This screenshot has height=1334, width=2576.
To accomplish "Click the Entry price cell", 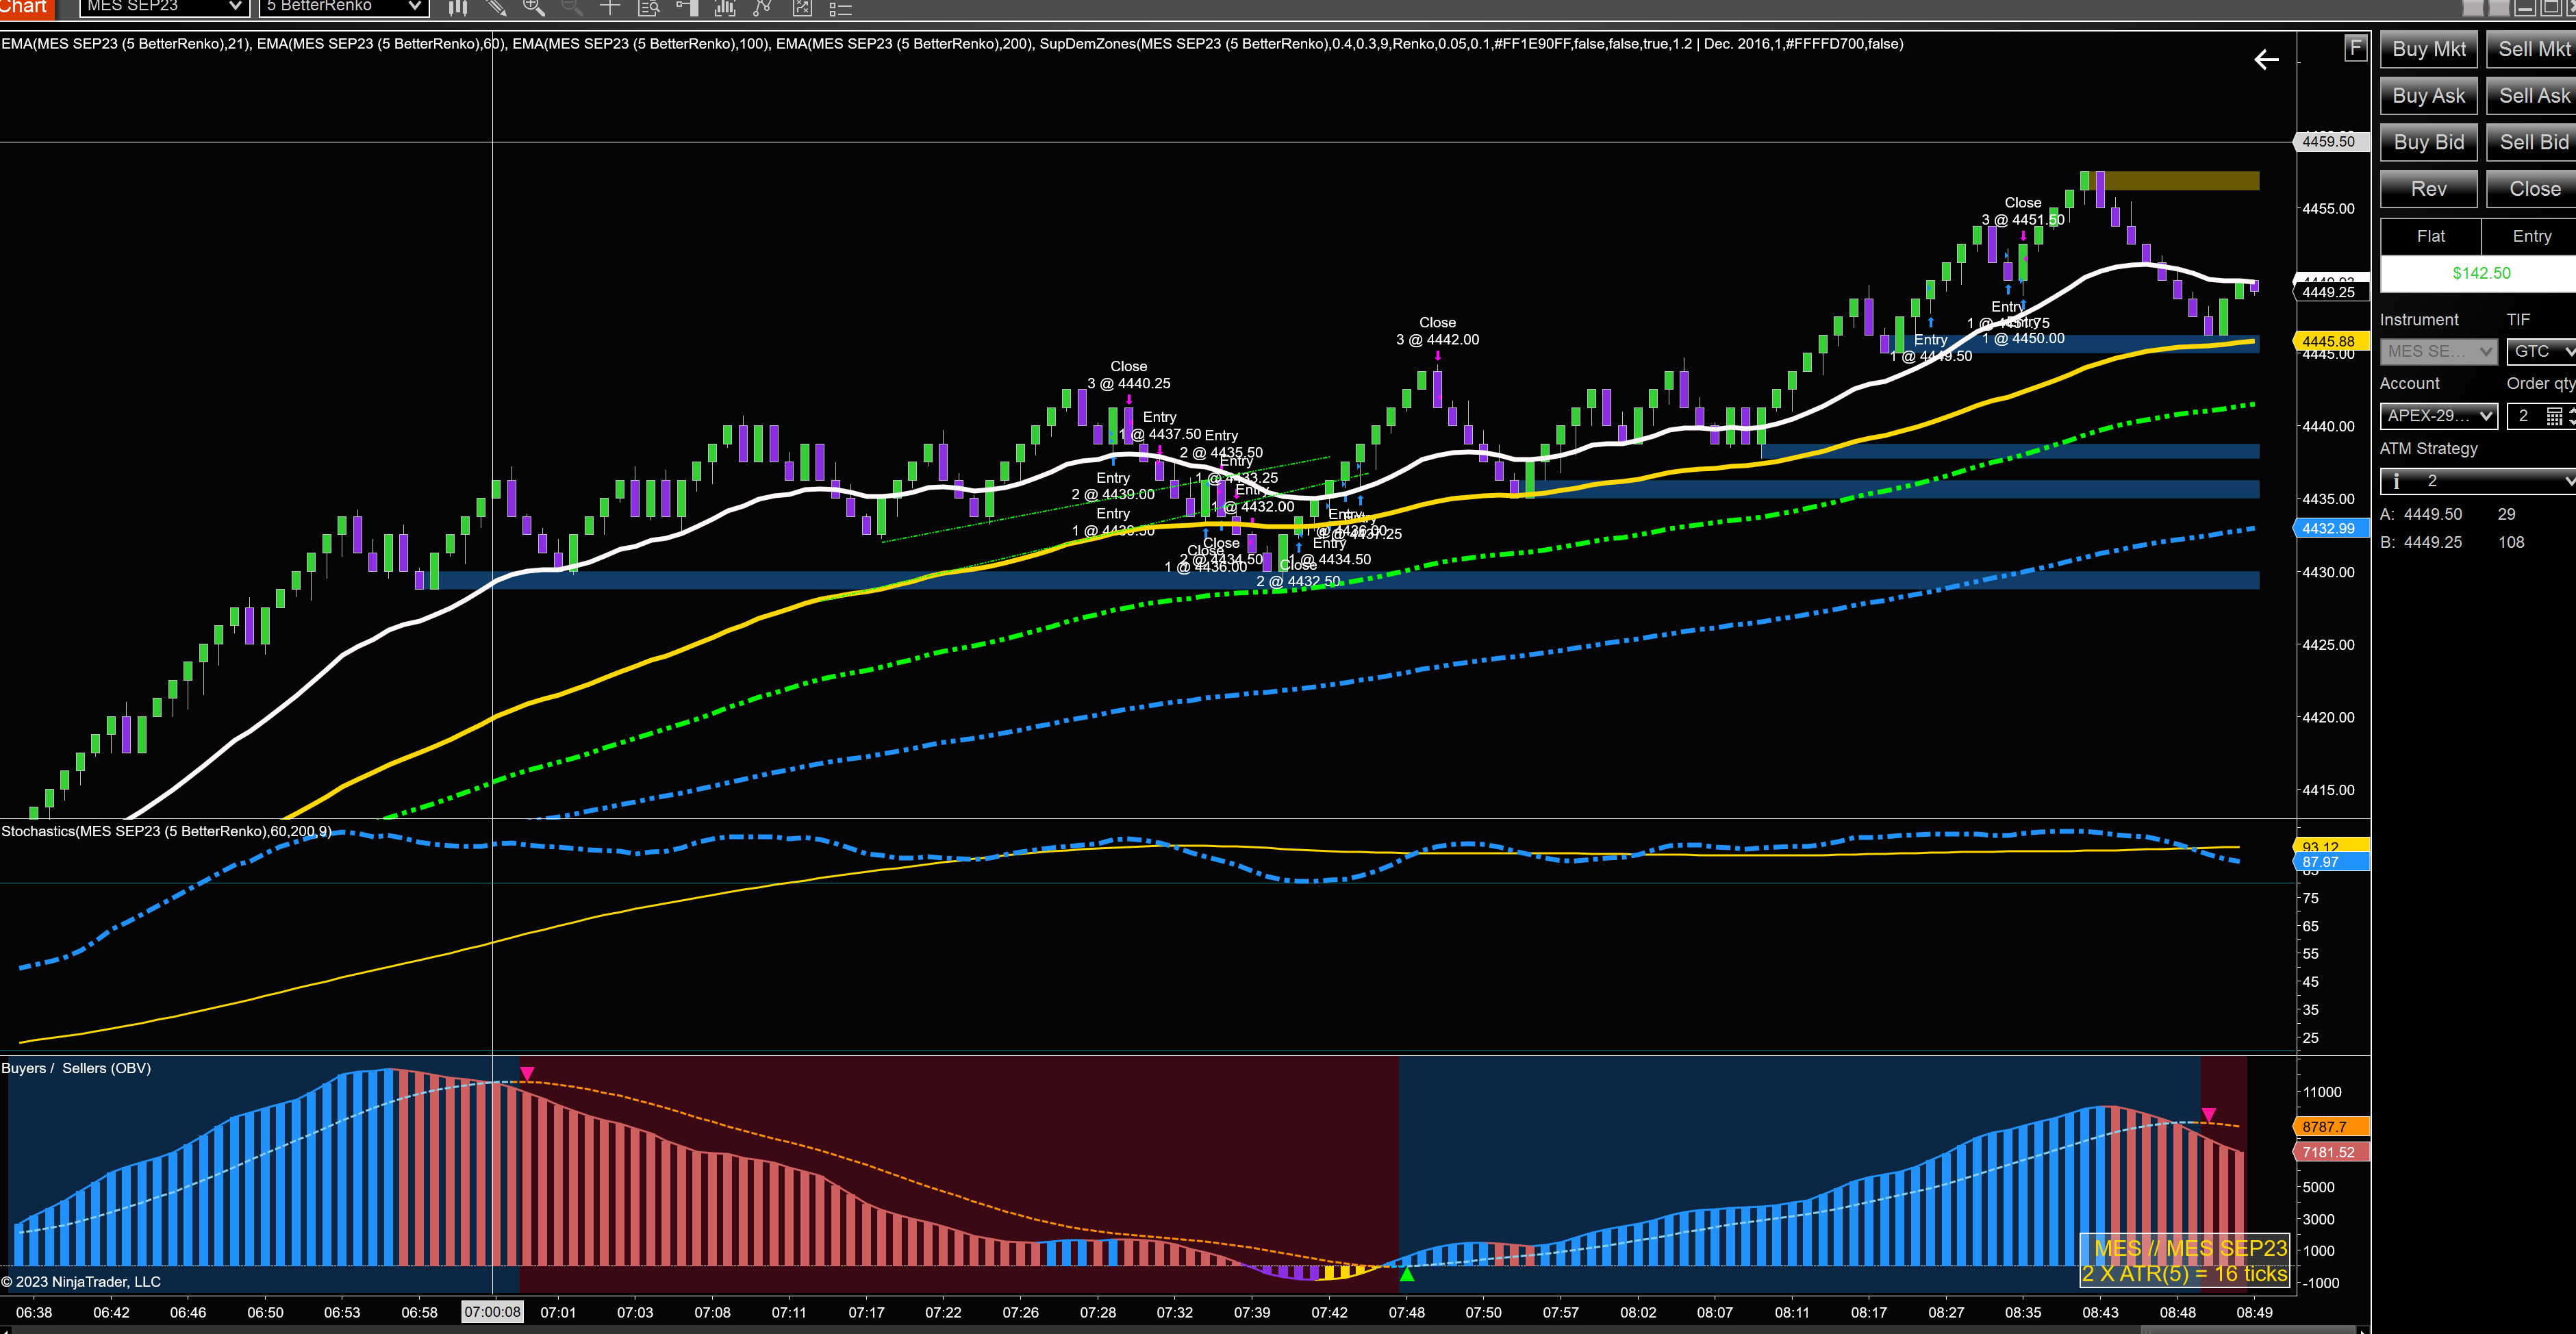I will 2529,237.
